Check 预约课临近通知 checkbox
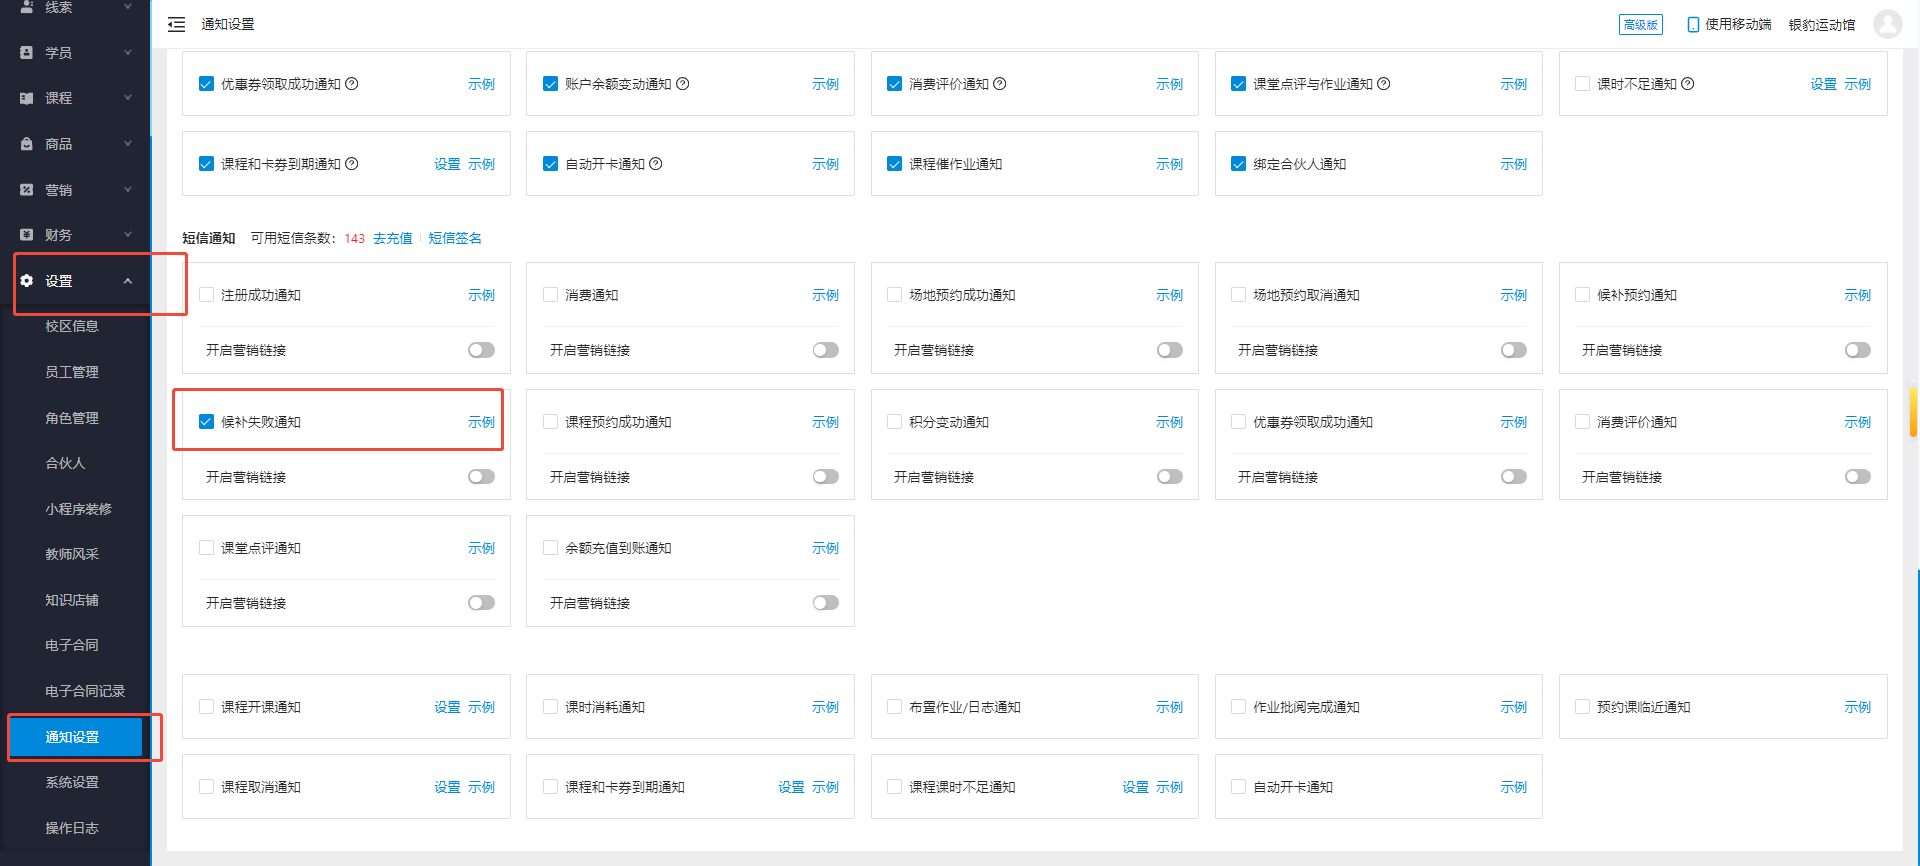 pyautogui.click(x=1582, y=707)
